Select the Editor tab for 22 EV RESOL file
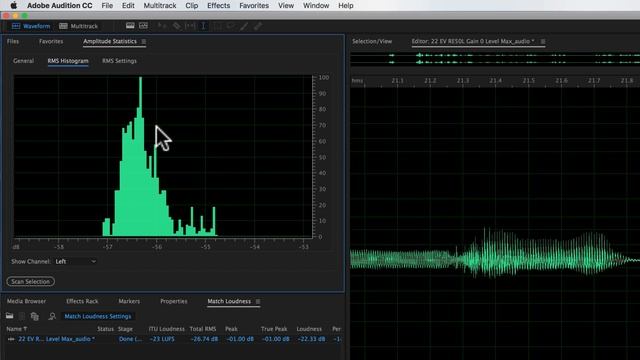Viewport: 640px width, 360px height. tap(473, 41)
